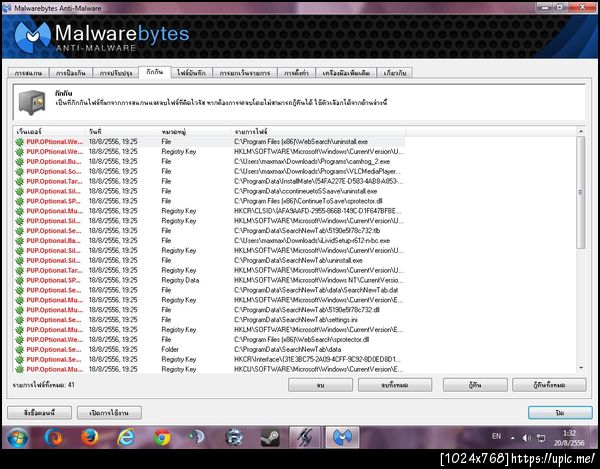Click the bug icon of InstallMate row
This screenshot has width=600, height=469.
(19, 182)
